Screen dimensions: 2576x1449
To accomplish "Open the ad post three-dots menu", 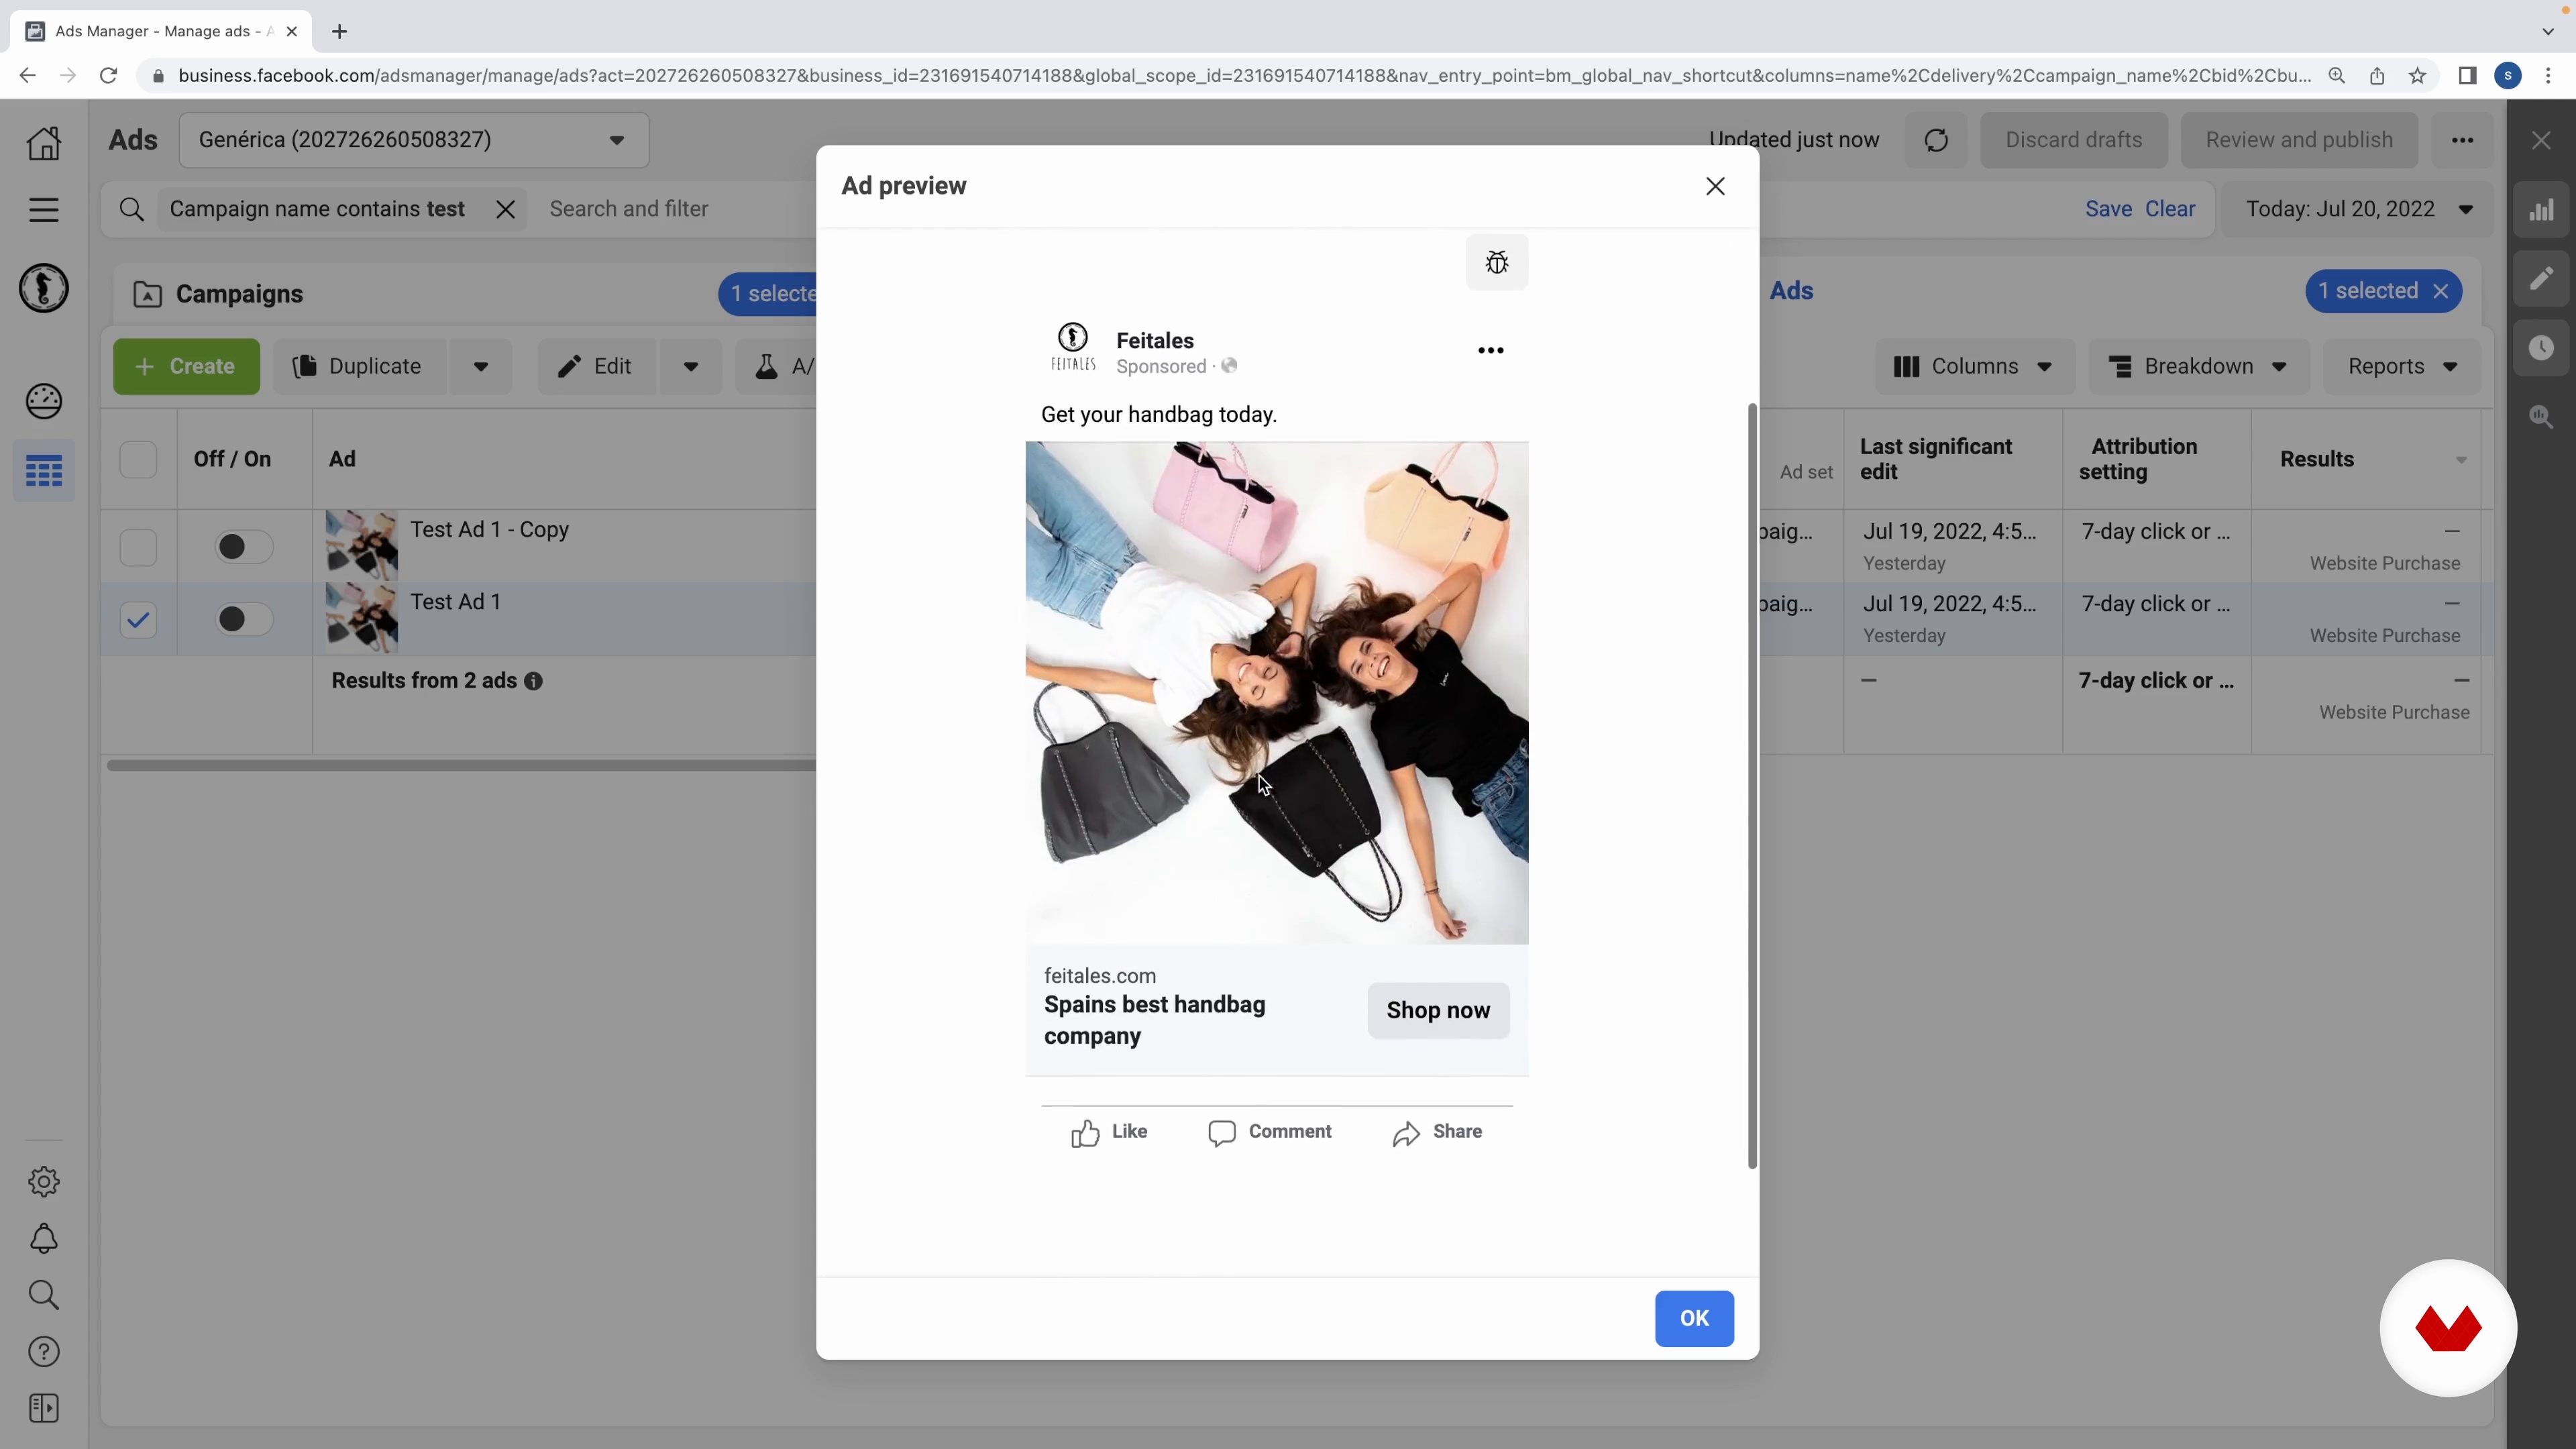I will click(1490, 350).
